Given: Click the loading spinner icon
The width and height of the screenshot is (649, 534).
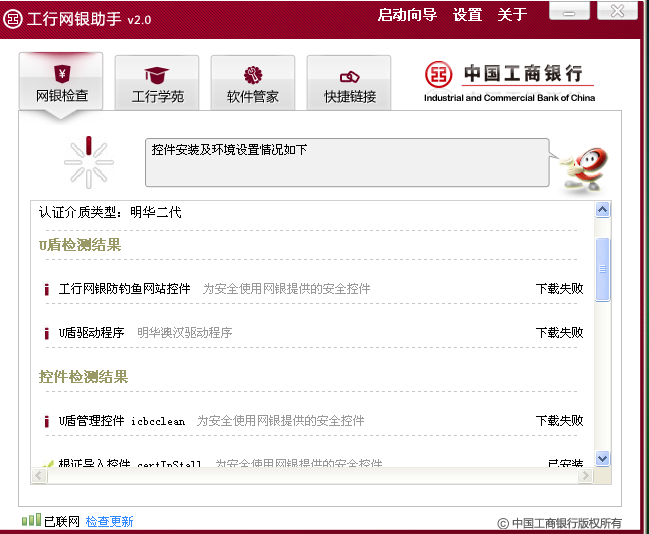Looking at the screenshot, I should [x=89, y=162].
